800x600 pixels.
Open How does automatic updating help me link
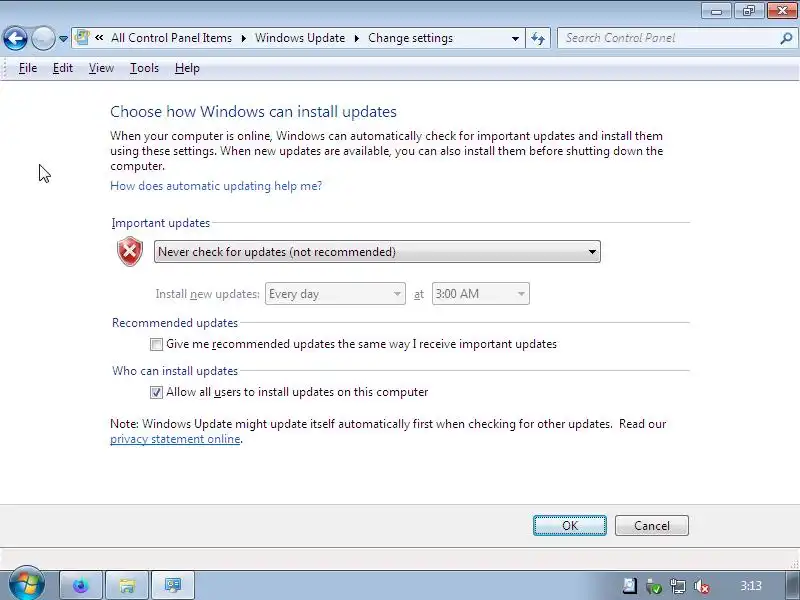pos(216,186)
